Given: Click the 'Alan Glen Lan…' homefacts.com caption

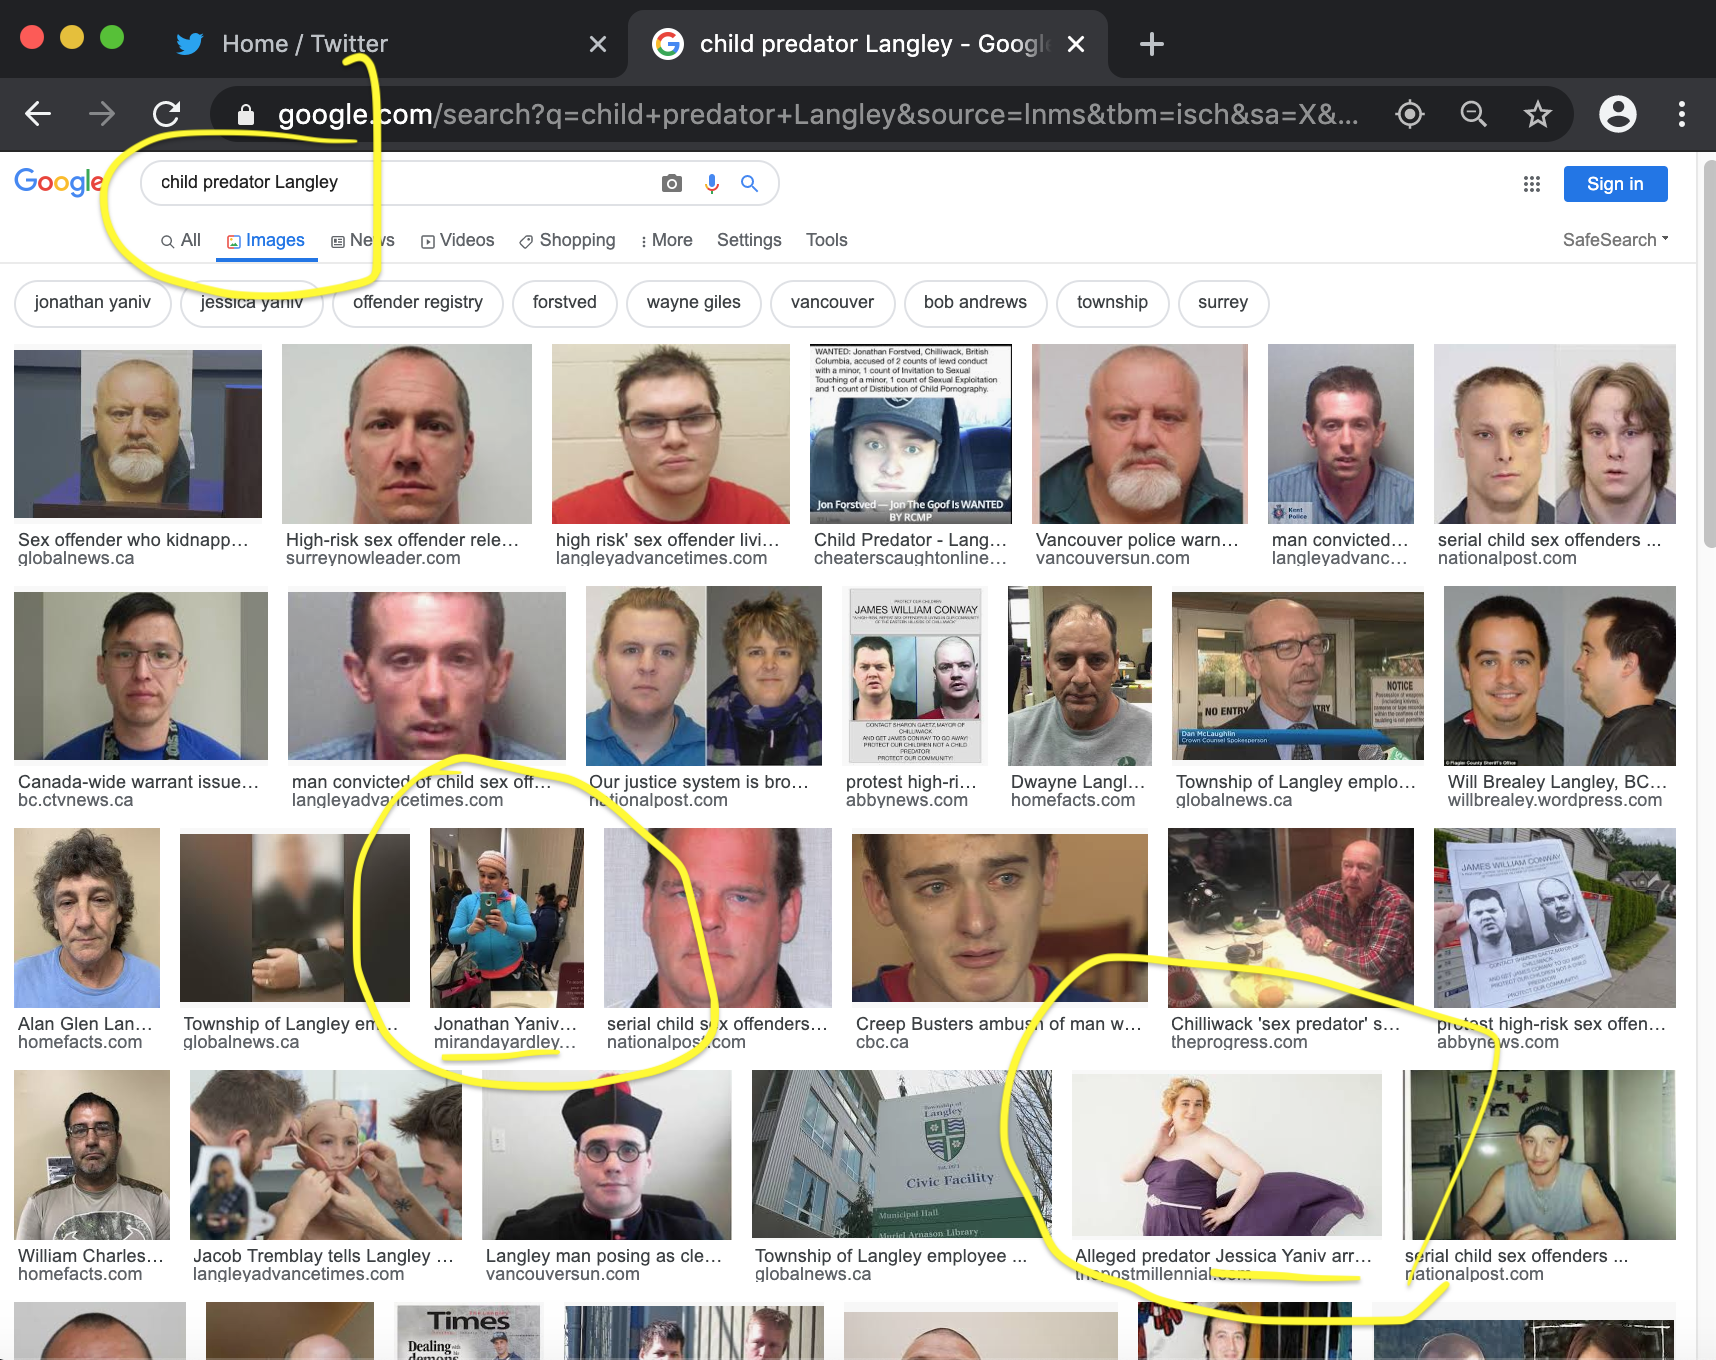Looking at the screenshot, I should [85, 1024].
